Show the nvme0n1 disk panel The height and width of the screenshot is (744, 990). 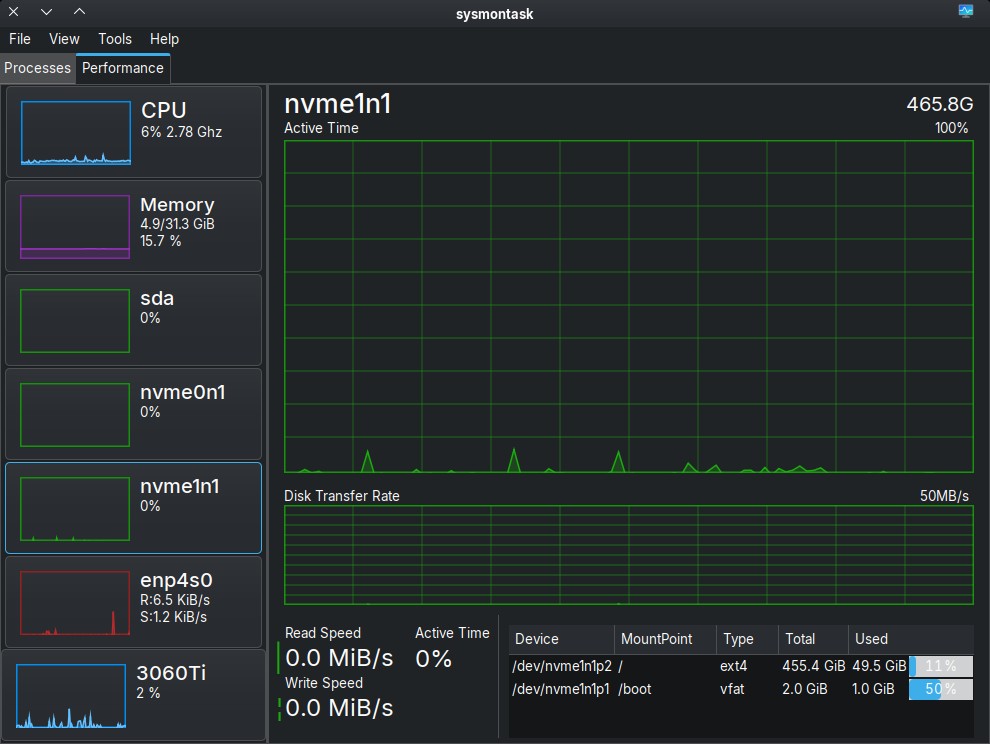76,414
